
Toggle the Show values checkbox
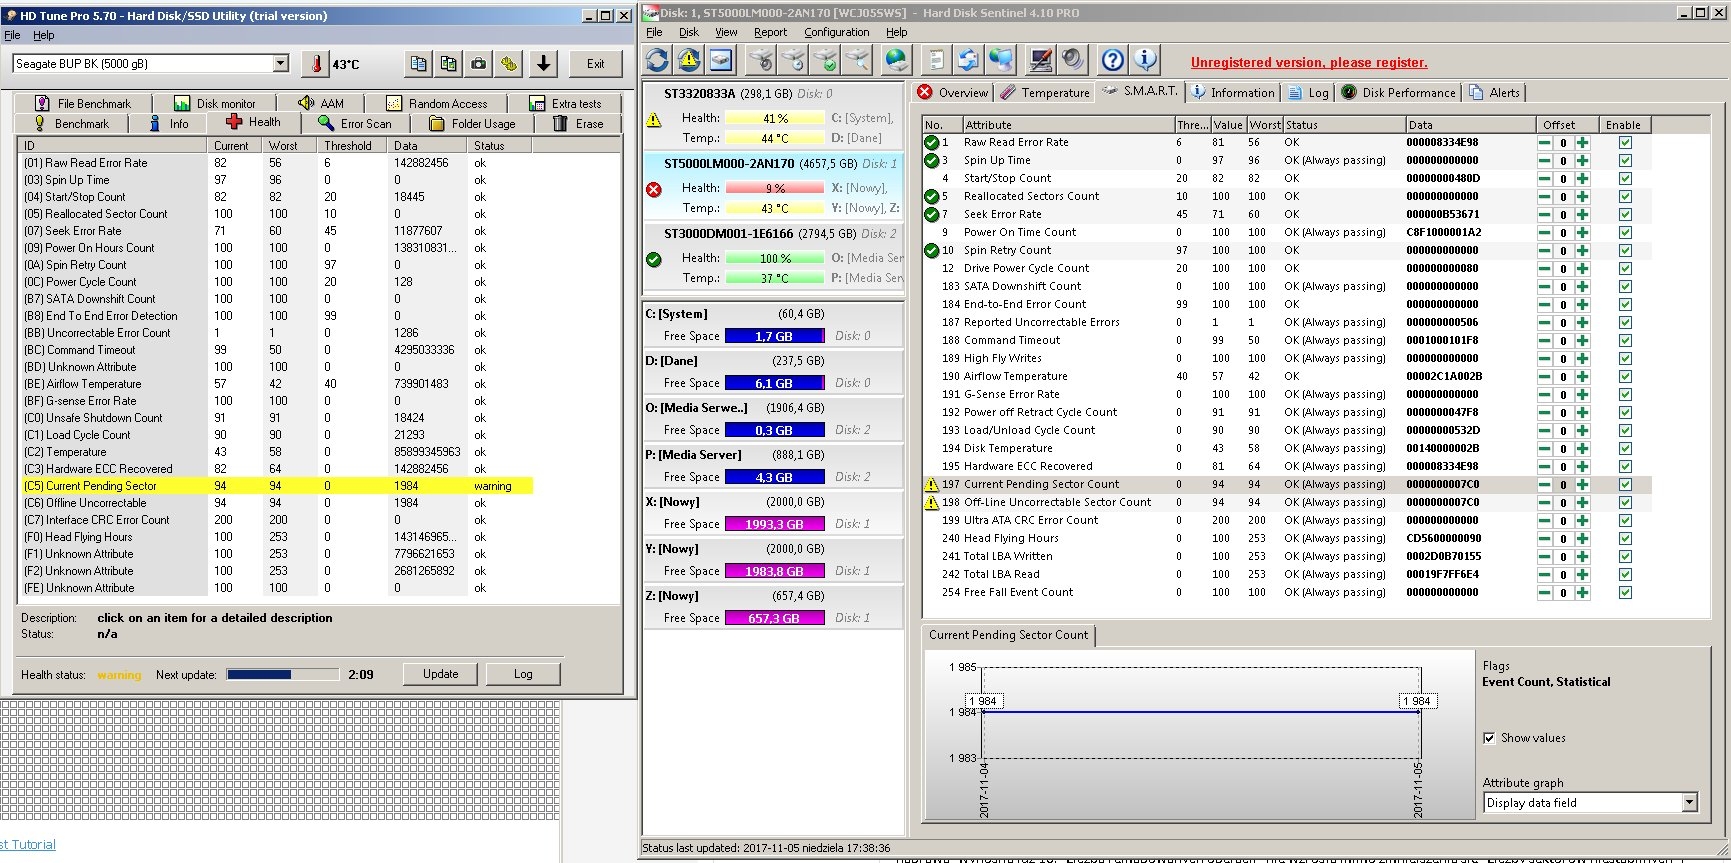click(1489, 738)
